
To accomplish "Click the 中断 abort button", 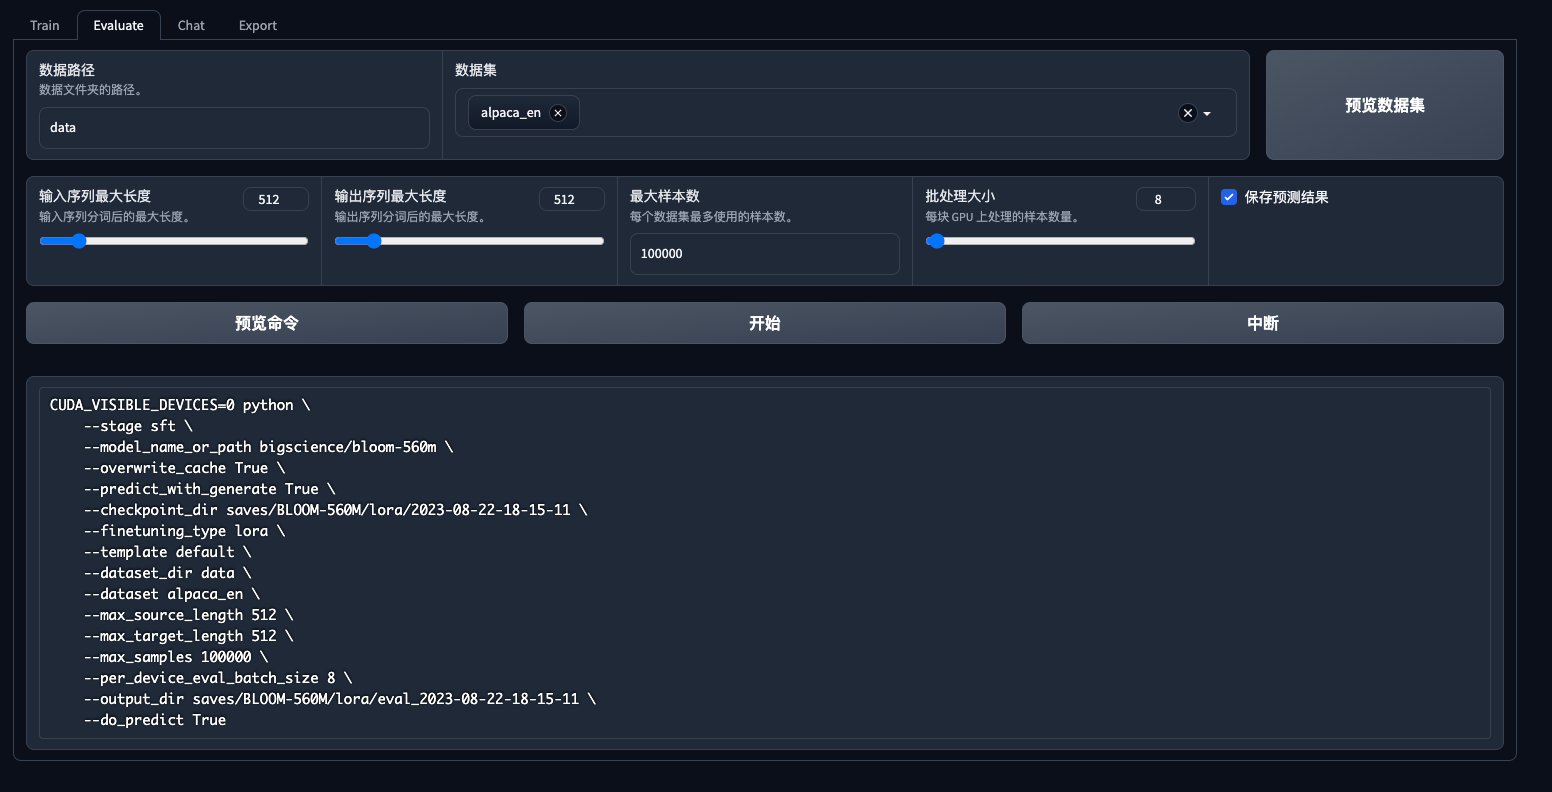I will (1262, 323).
